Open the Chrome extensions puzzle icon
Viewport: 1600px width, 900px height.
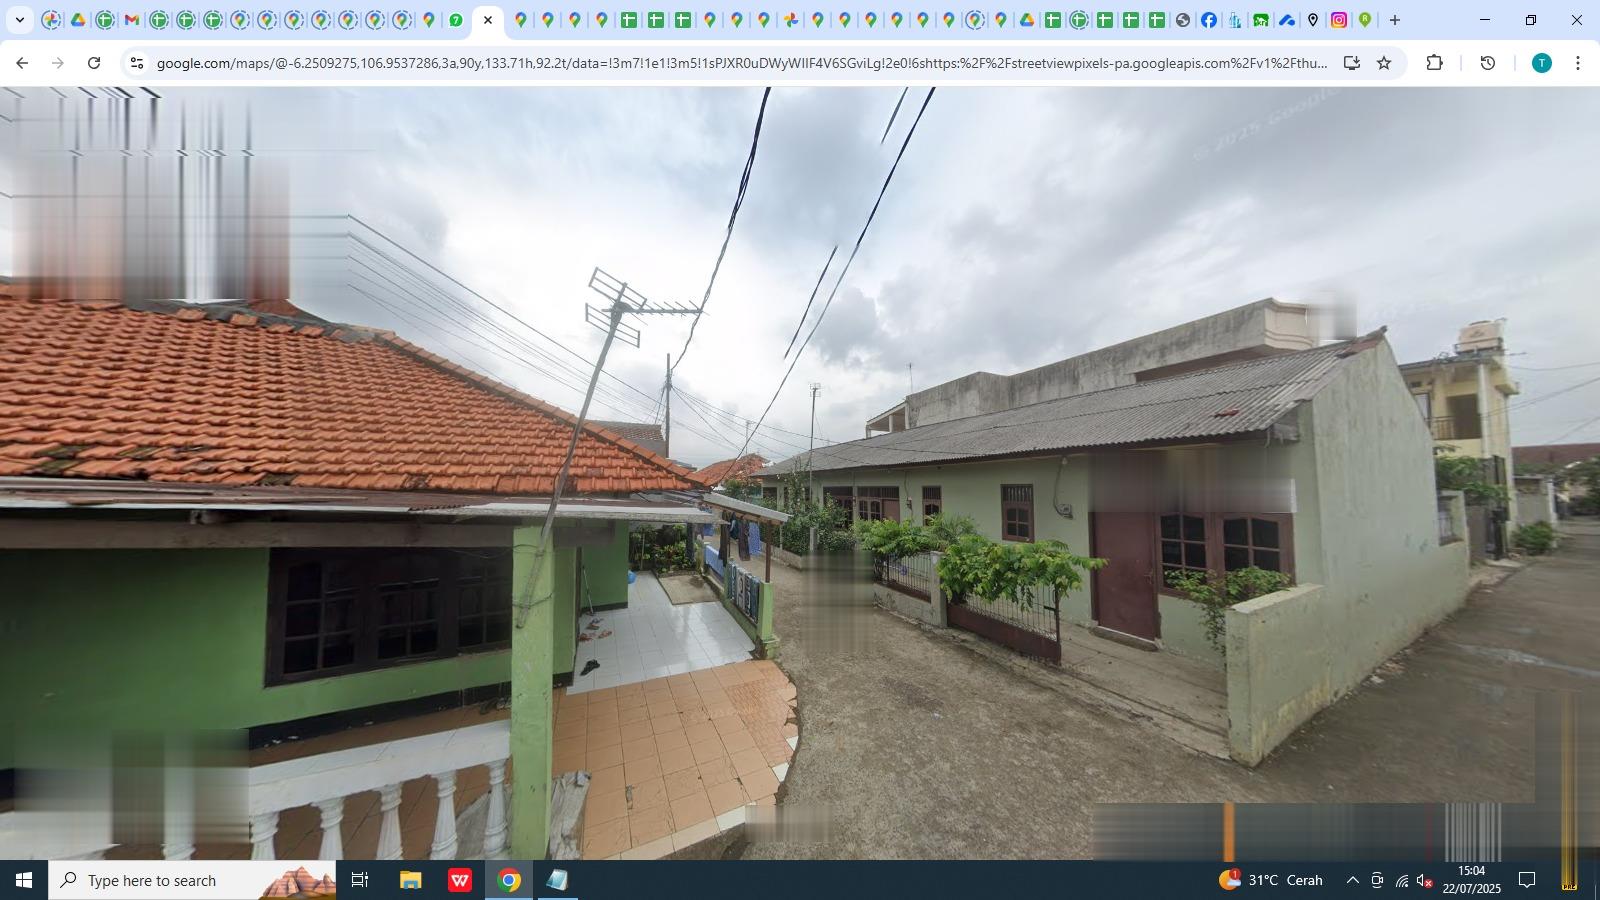[x=1435, y=62]
